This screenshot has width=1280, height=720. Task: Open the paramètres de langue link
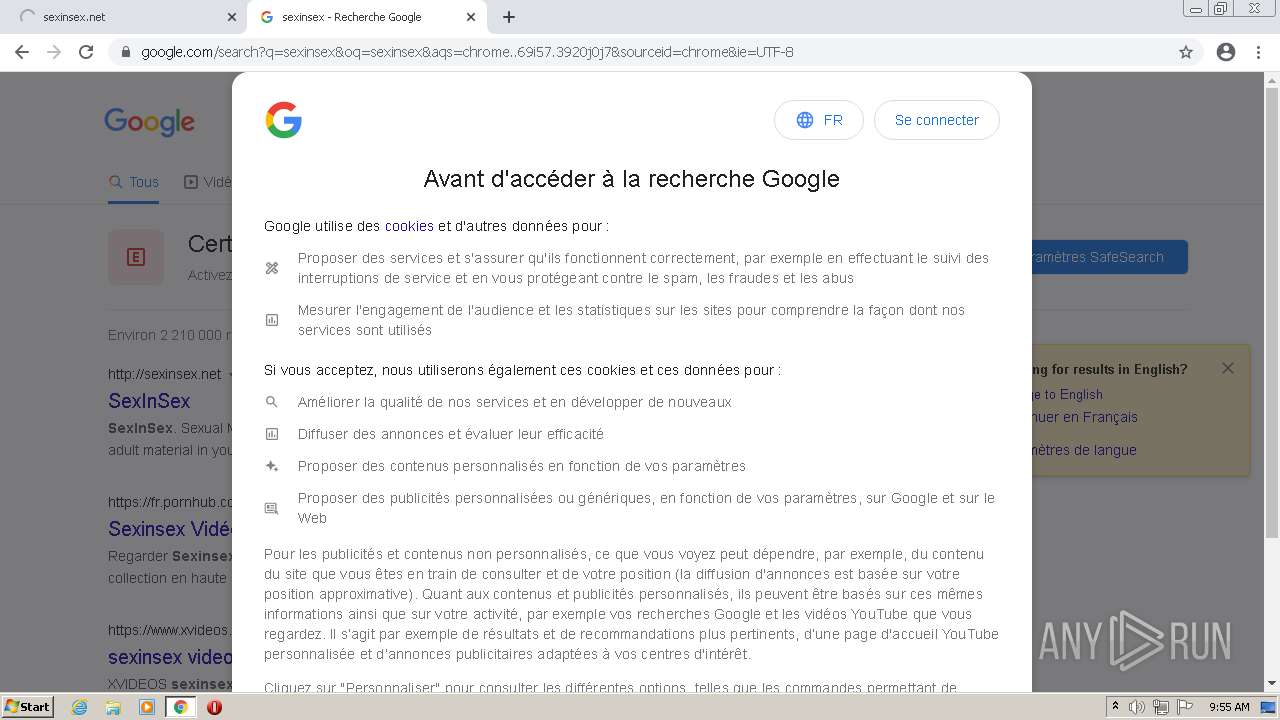1084,450
